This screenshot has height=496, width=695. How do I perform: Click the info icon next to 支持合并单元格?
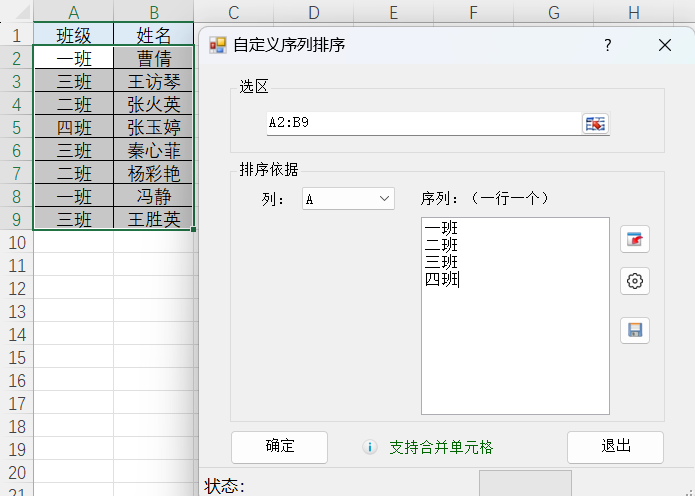point(370,447)
